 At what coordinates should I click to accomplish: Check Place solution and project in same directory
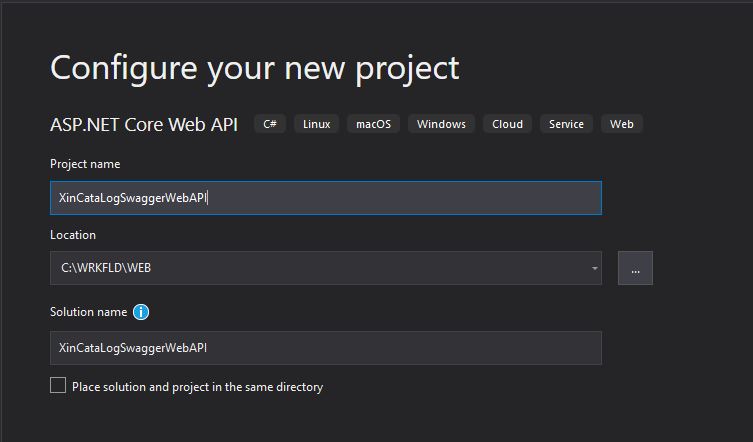58,385
